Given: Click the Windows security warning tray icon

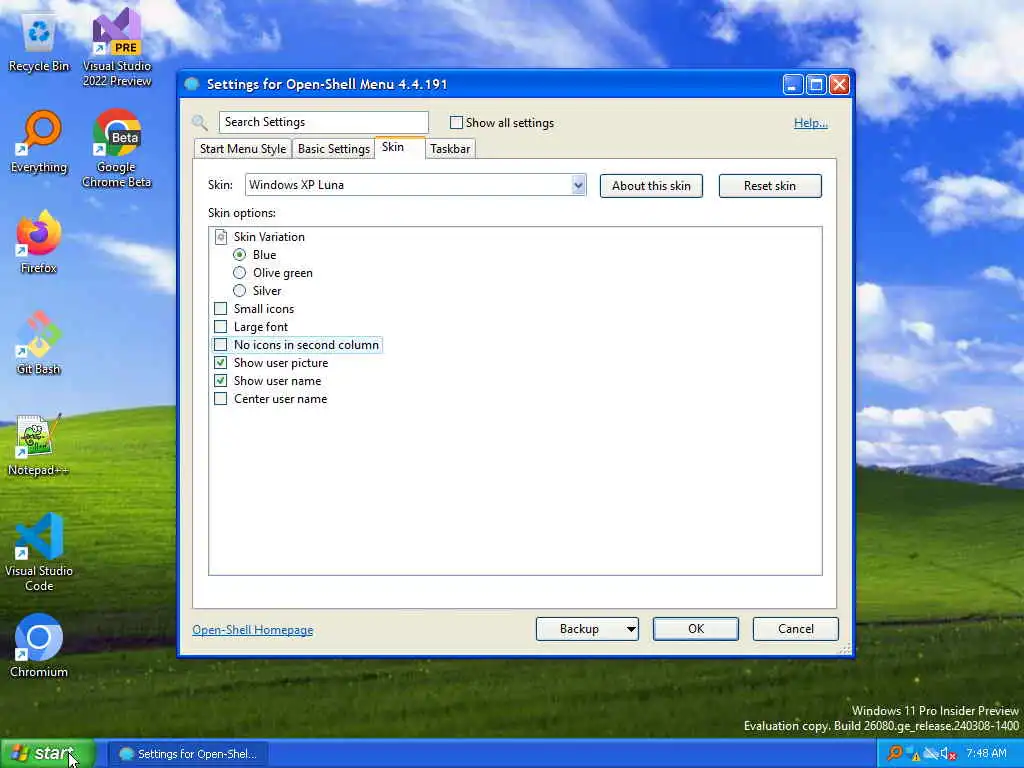Looking at the screenshot, I should pyautogui.click(x=913, y=754).
